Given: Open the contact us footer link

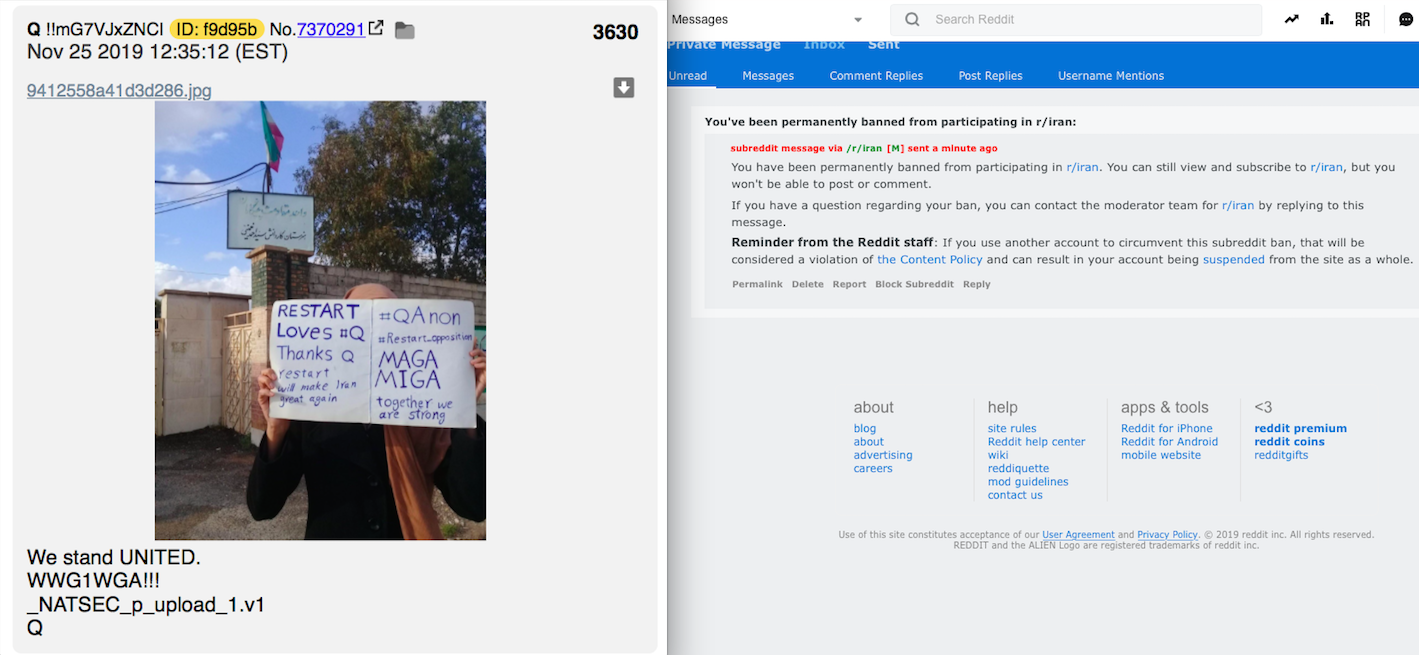Looking at the screenshot, I should pos(1015,495).
